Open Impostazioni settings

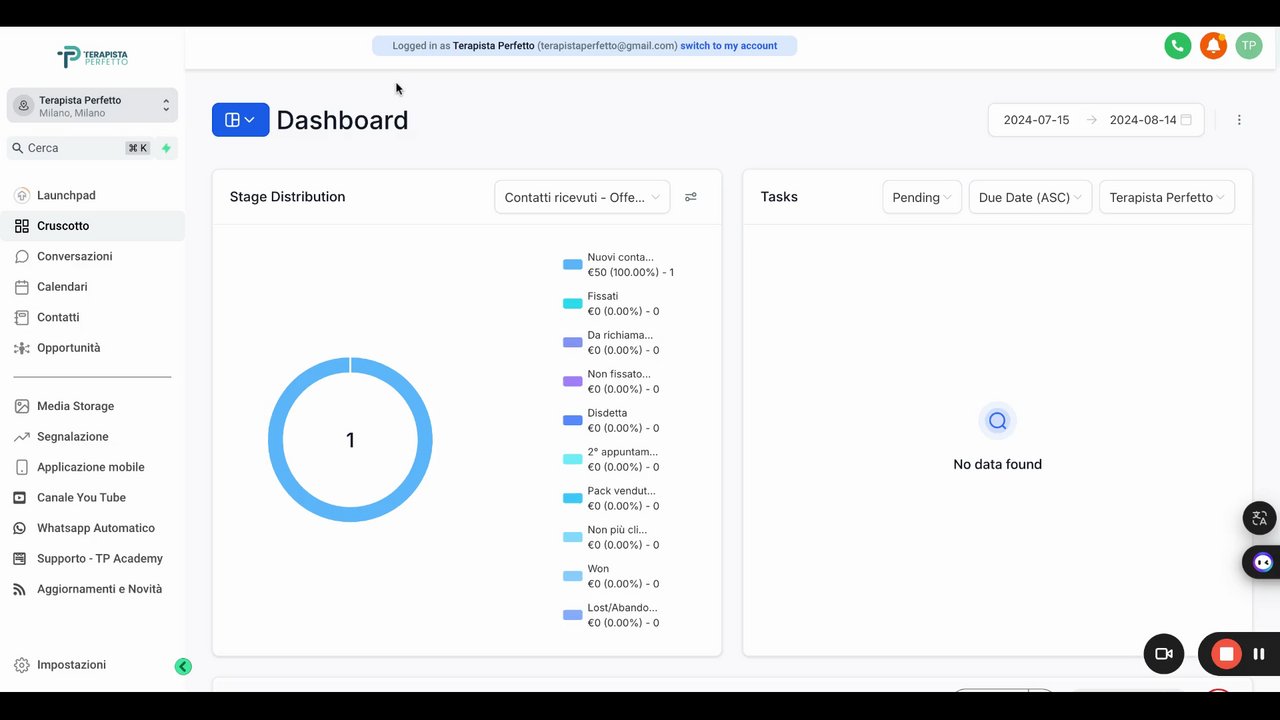tap(71, 665)
